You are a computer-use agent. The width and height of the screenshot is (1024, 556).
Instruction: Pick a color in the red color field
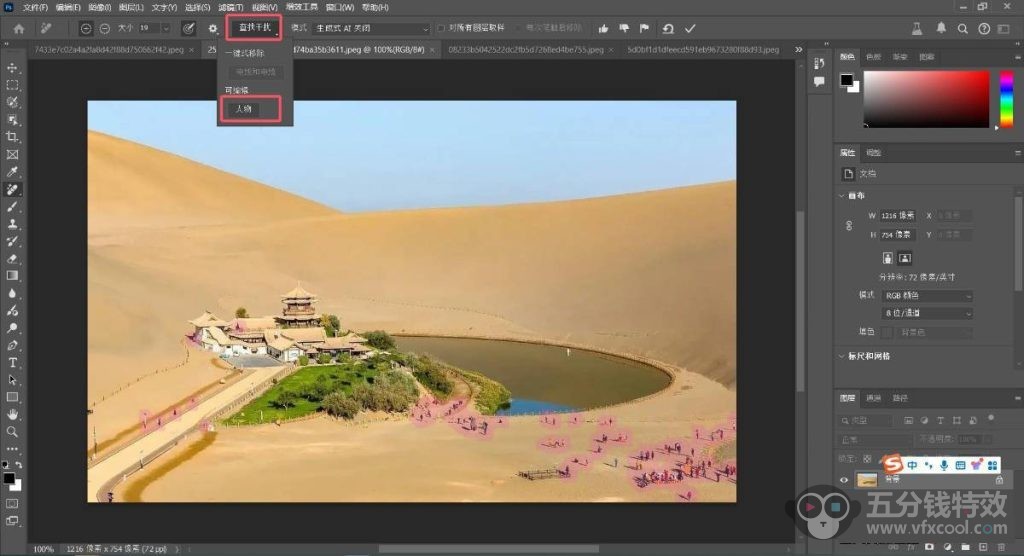click(926, 99)
